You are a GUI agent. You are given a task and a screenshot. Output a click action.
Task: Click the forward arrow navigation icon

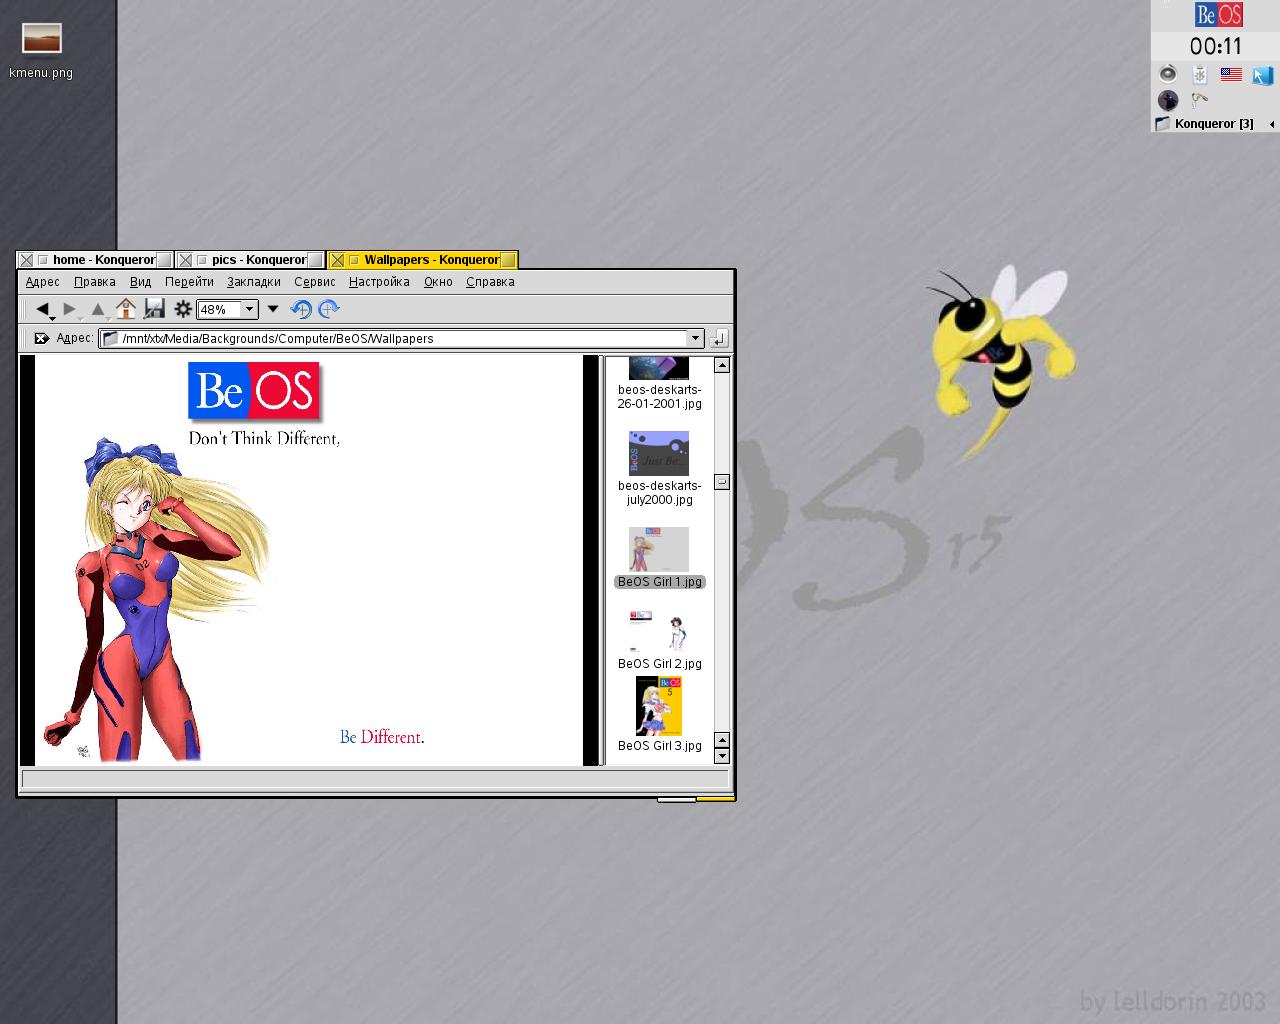pyautogui.click(x=70, y=309)
